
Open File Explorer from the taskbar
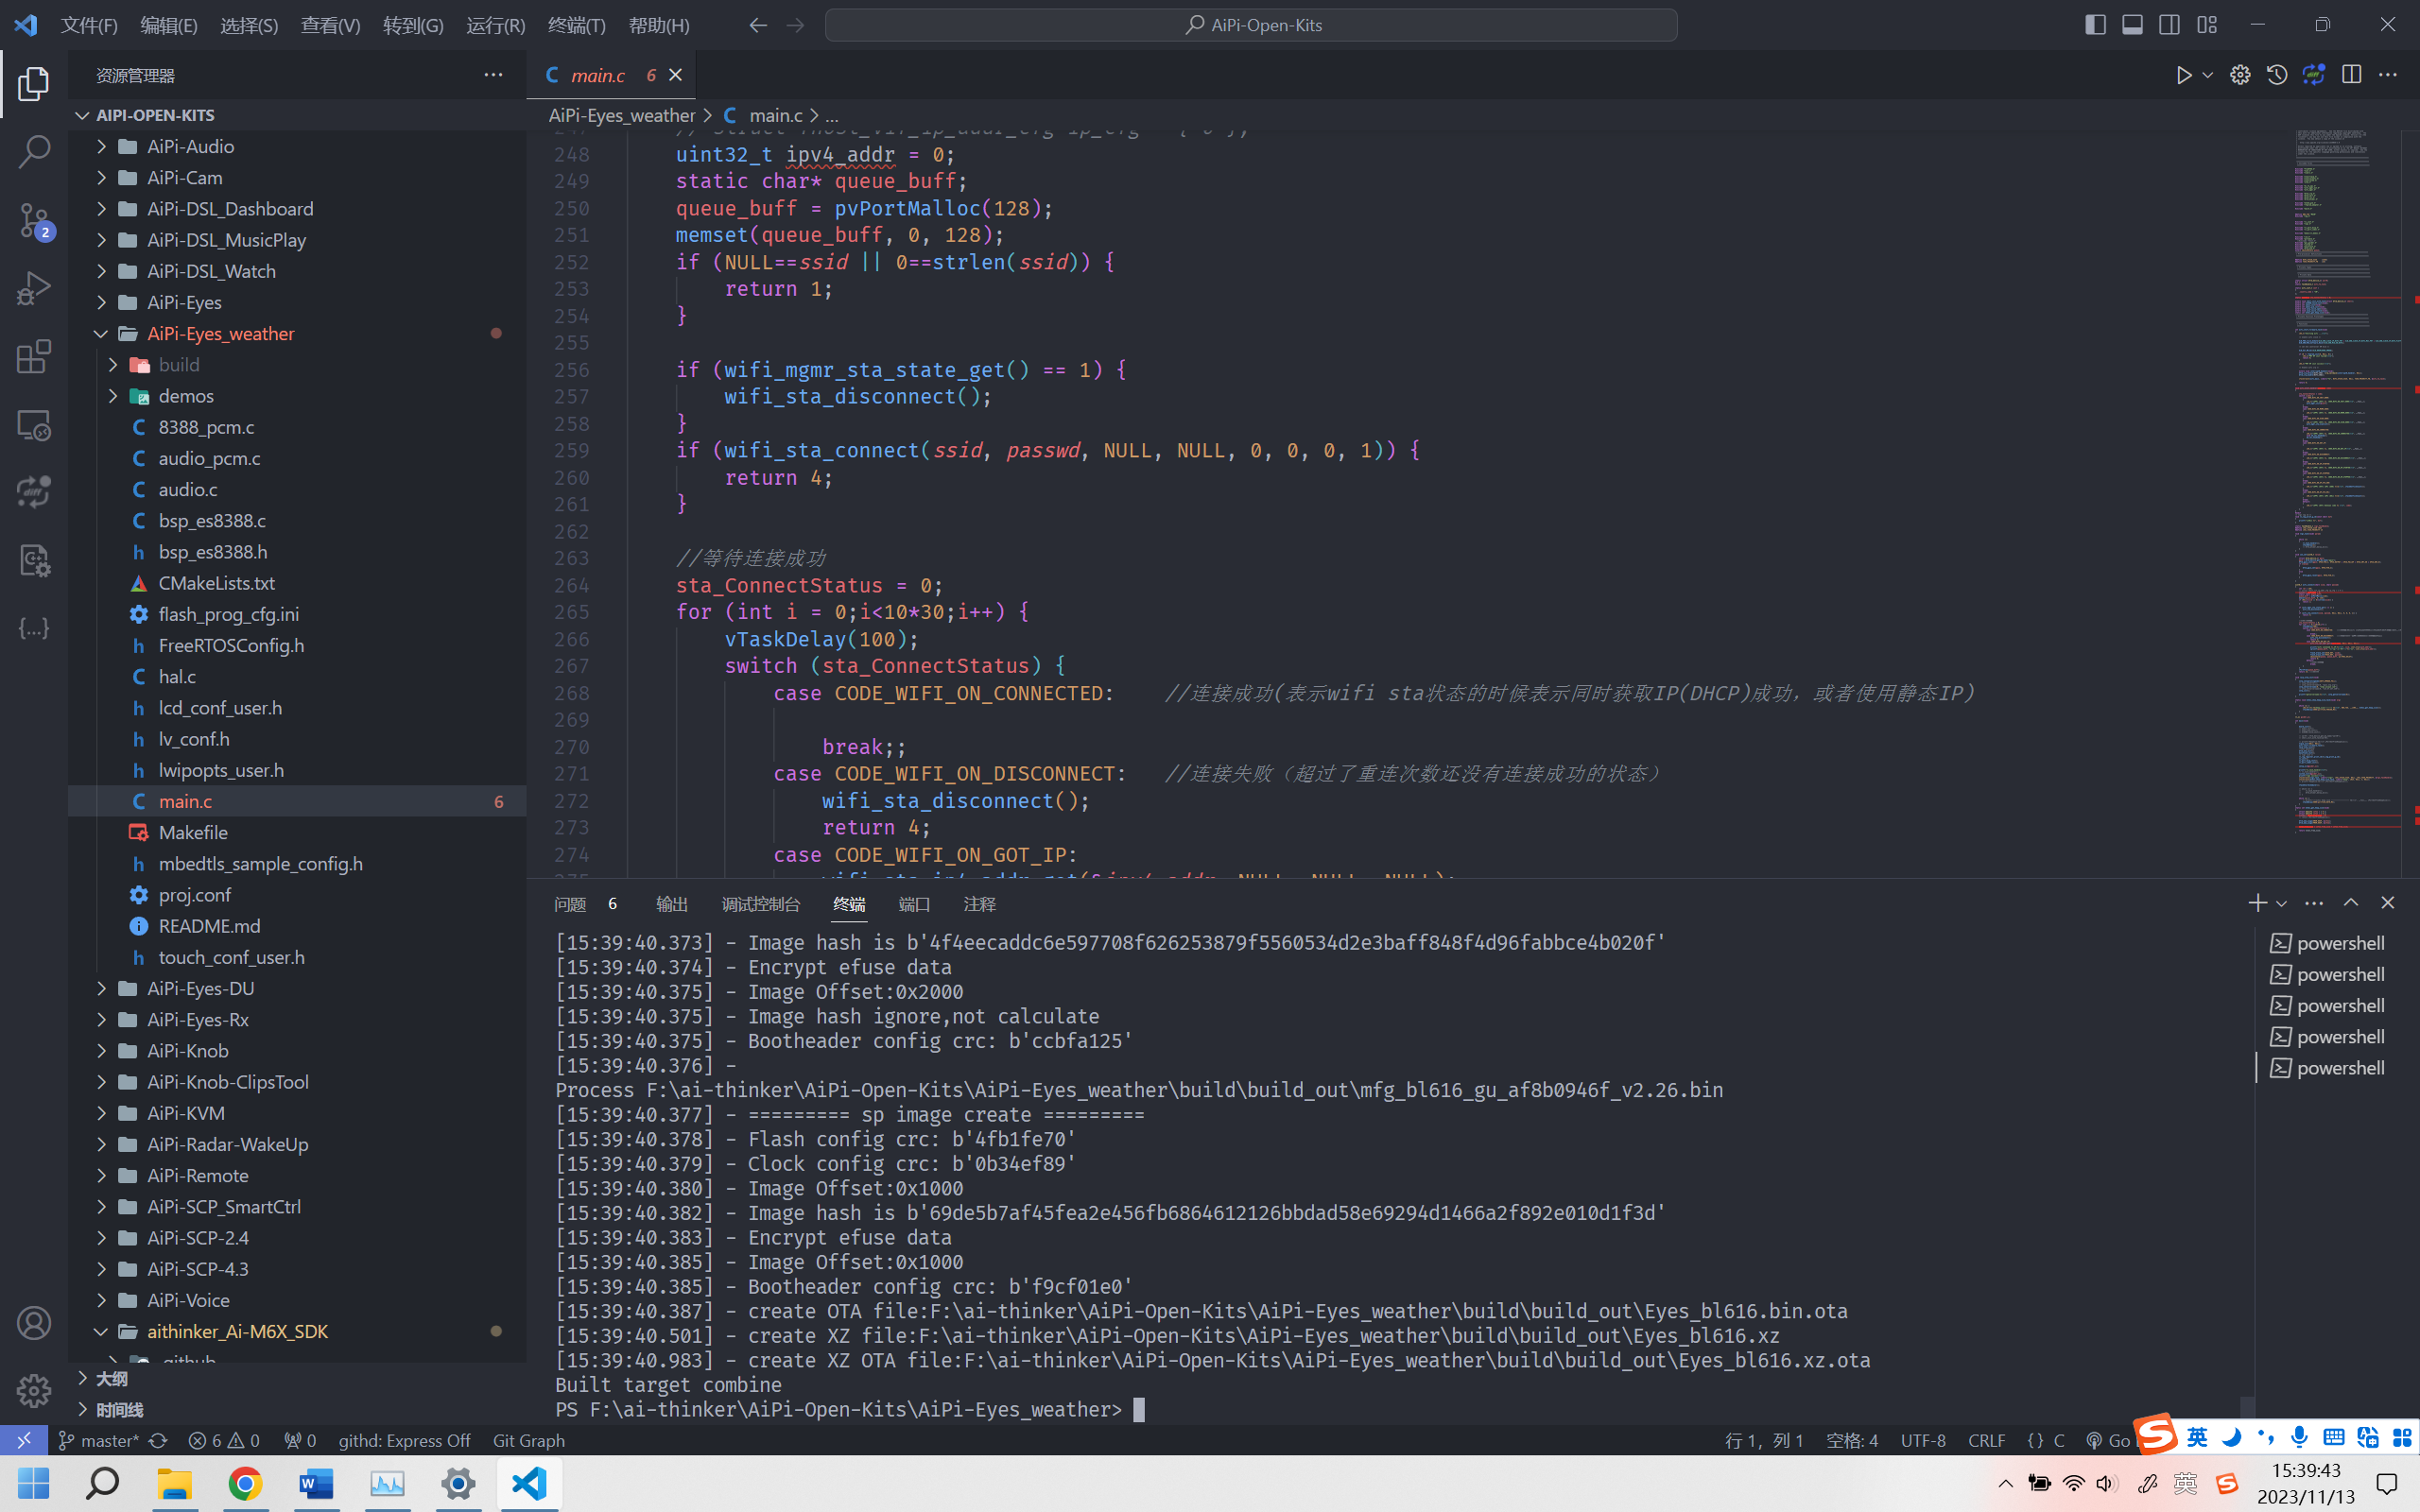174,1483
